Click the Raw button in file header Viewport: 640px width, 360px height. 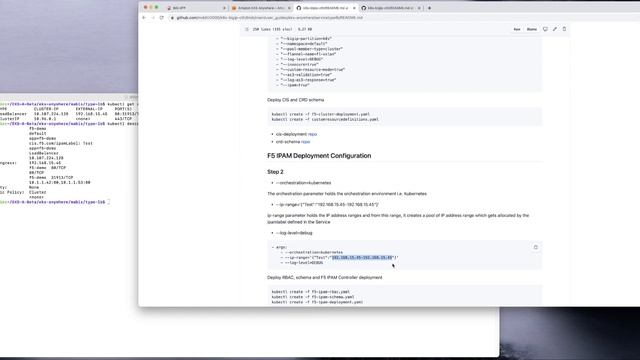(517, 29)
